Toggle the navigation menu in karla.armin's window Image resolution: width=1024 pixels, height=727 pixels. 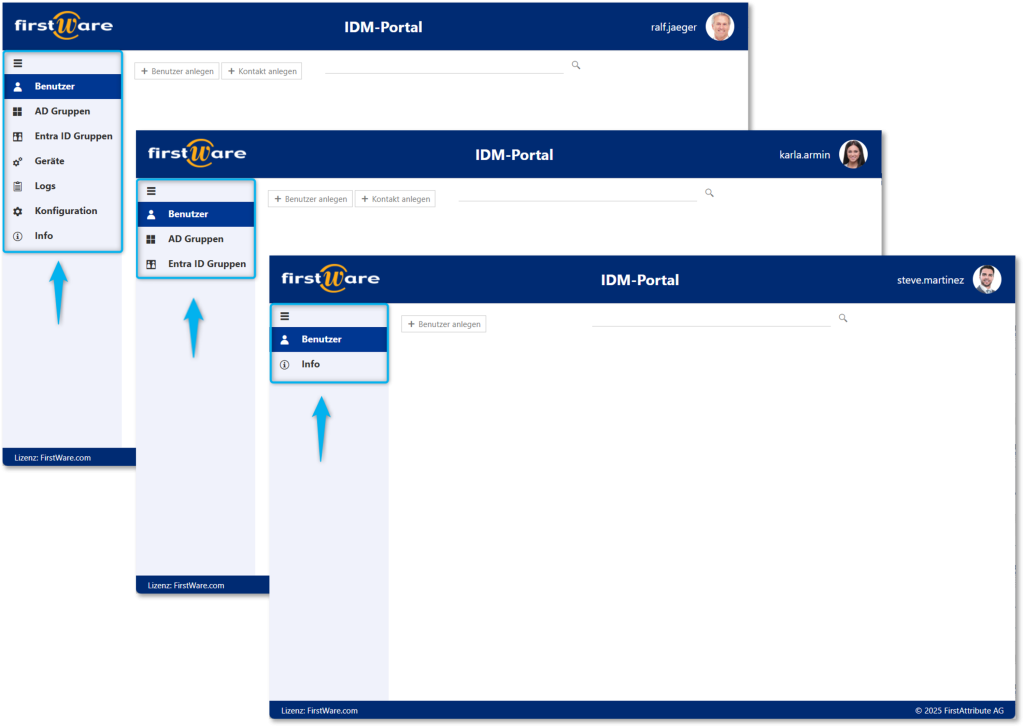(x=150, y=190)
